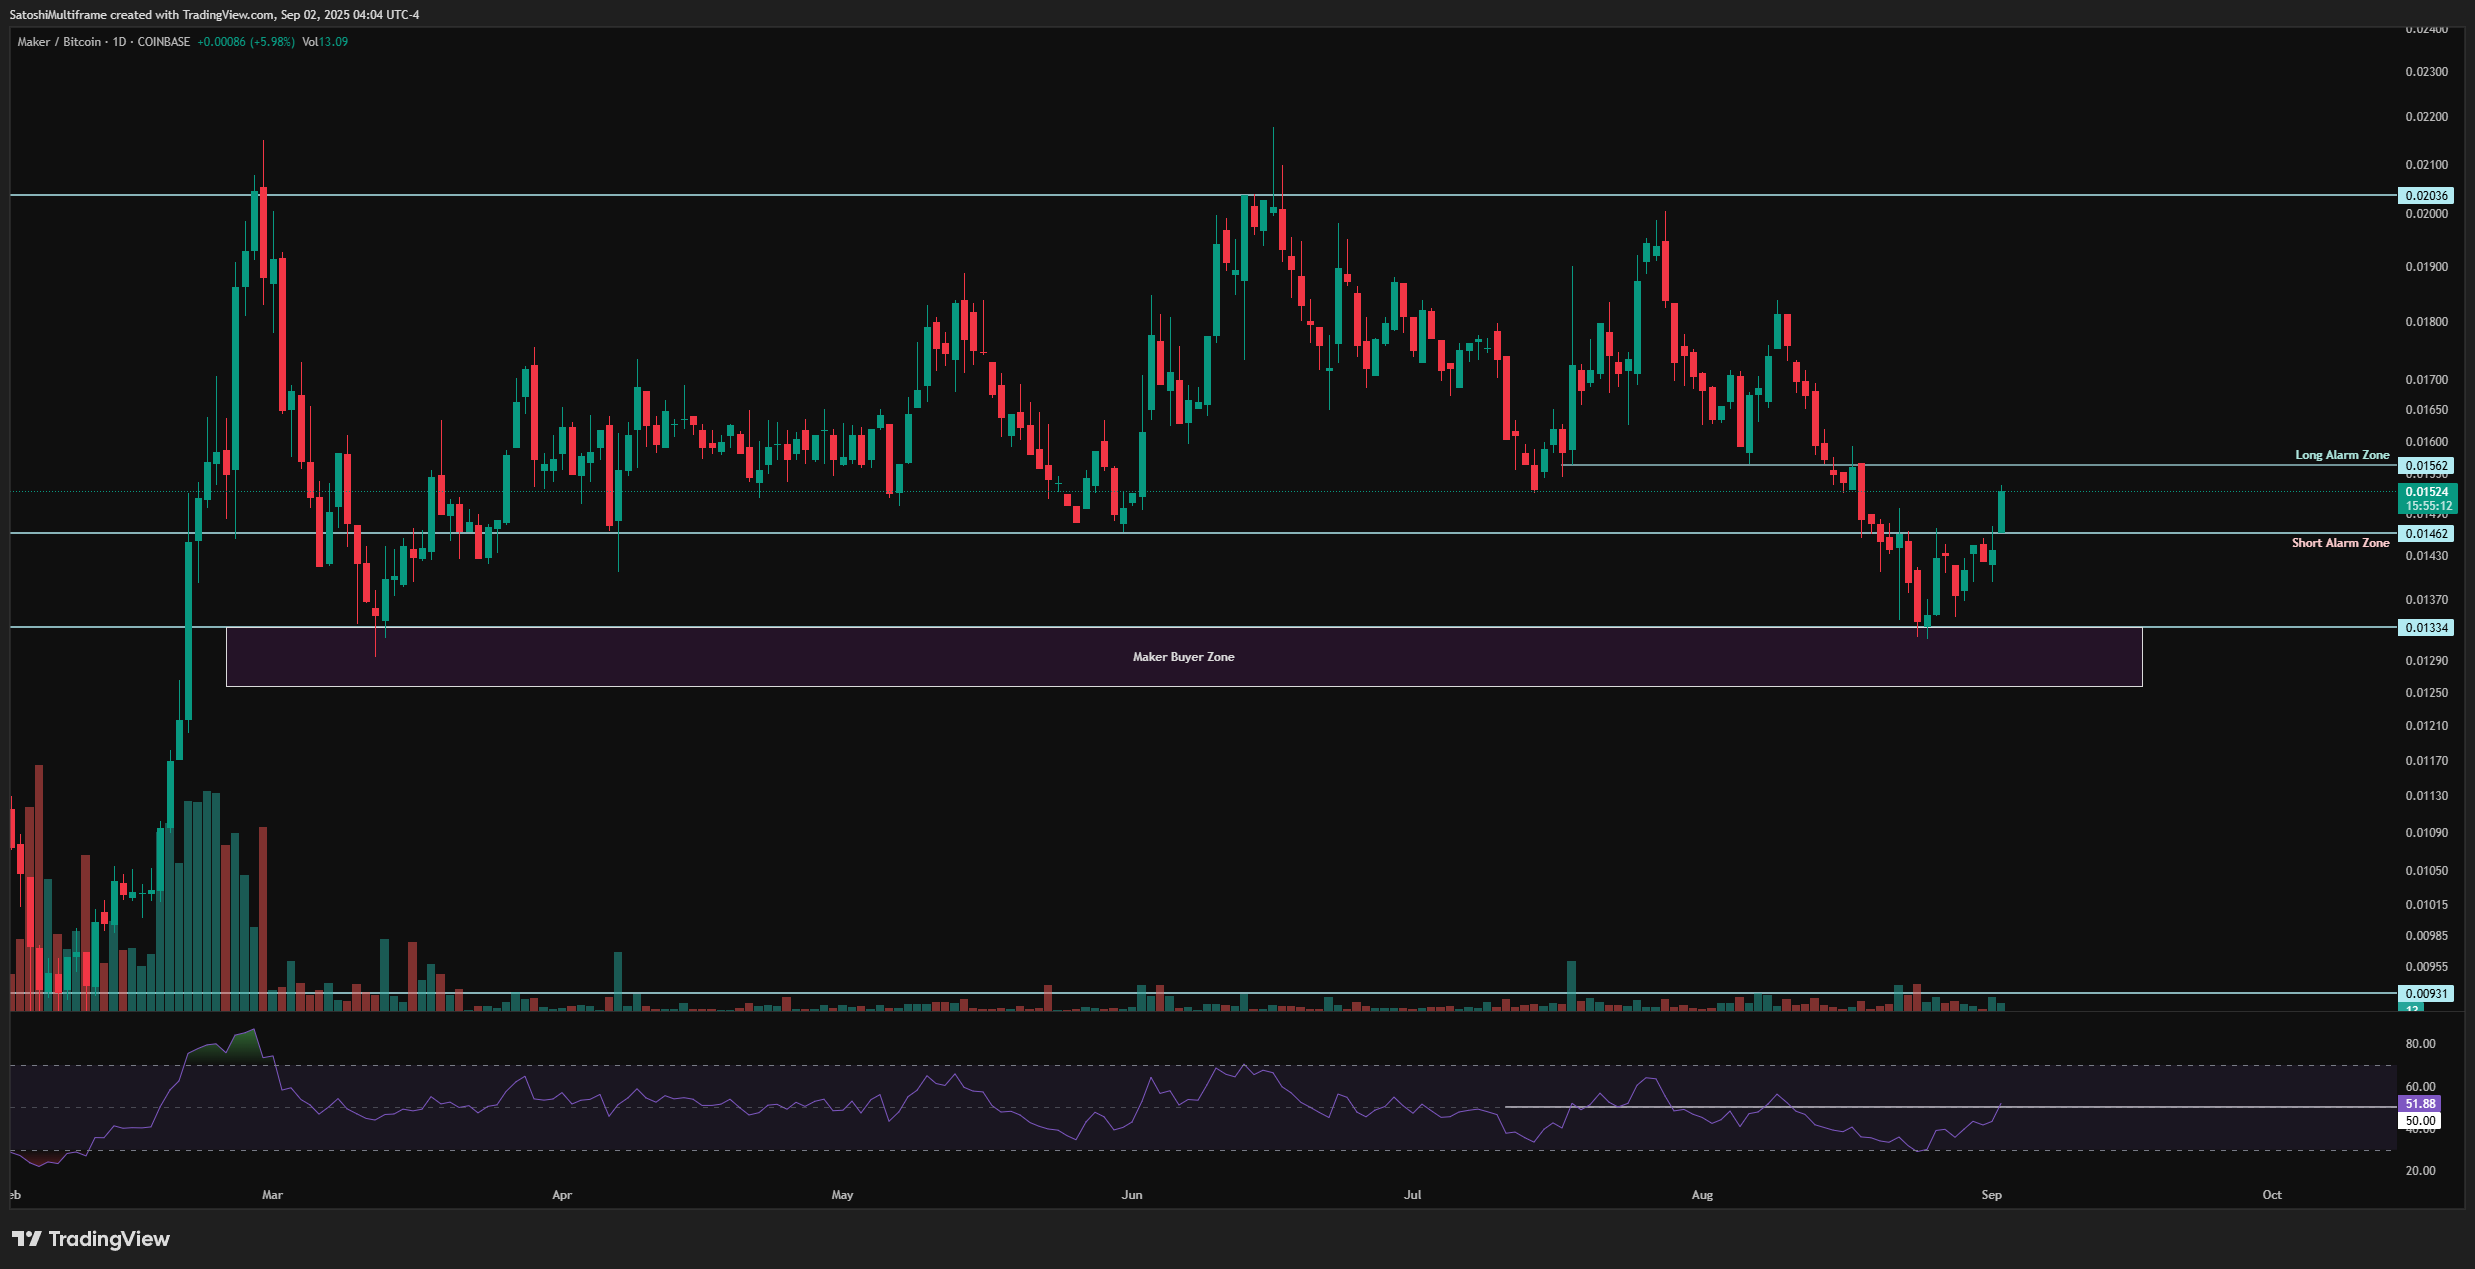Click the 0.01800 price scale label

2427,322
